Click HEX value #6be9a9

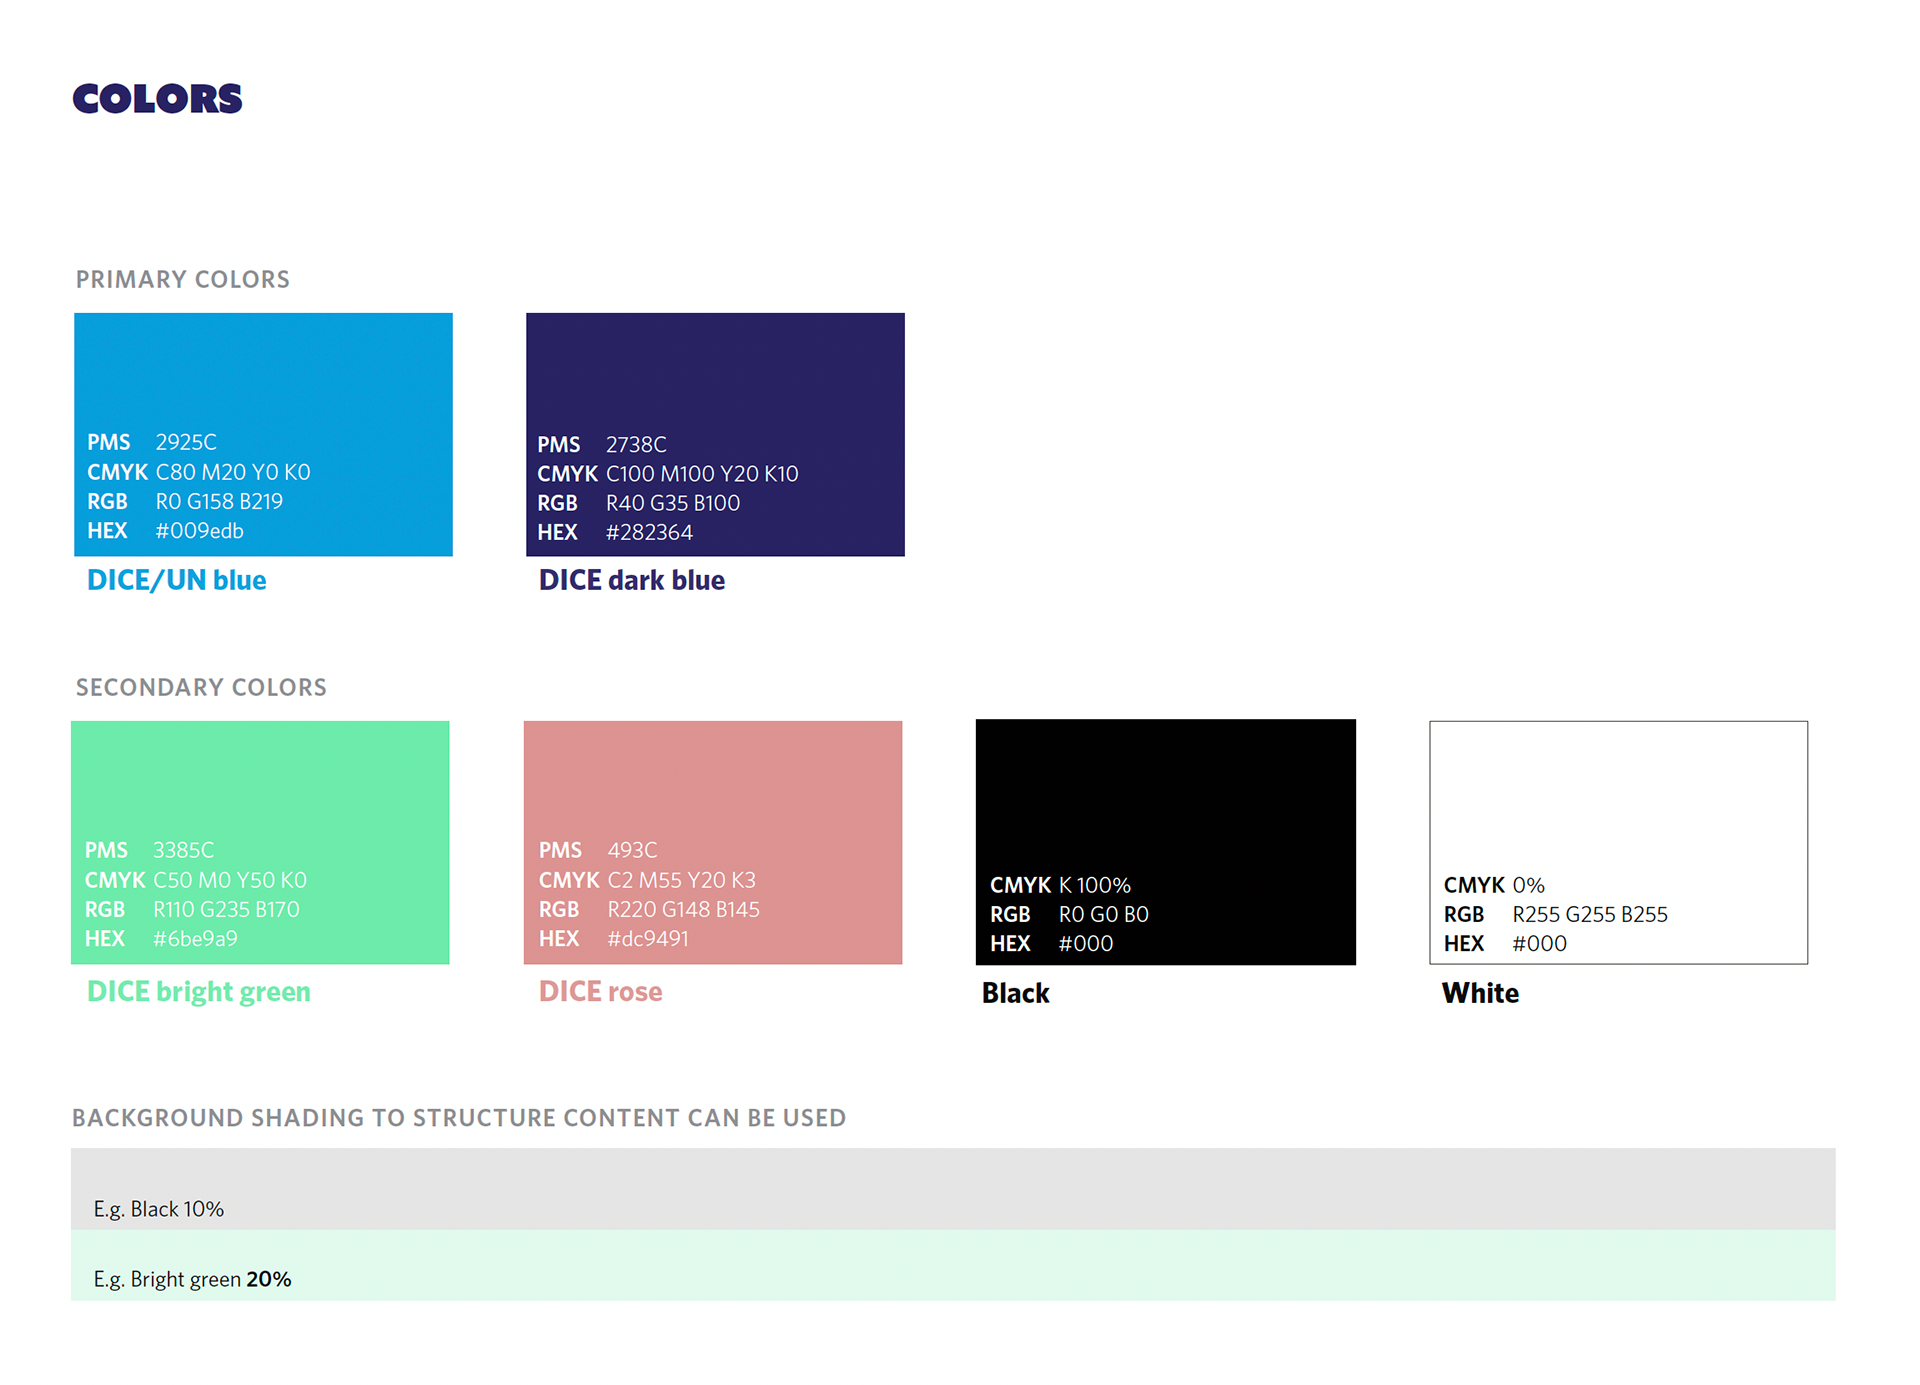click(x=195, y=938)
